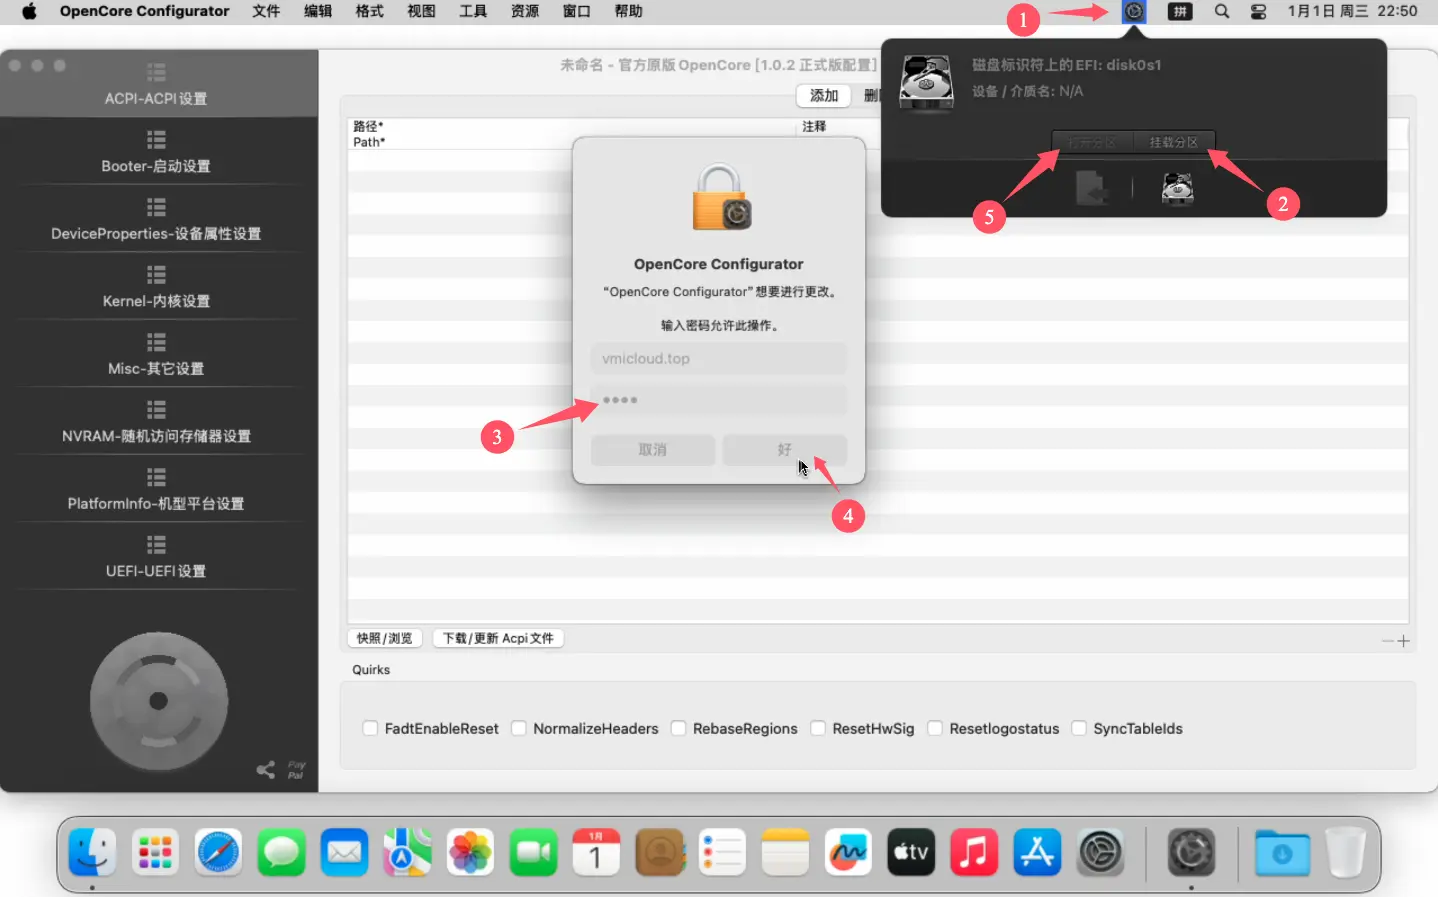Toggle the NormalizeHeaders checkbox
The height and width of the screenshot is (897, 1438).
[519, 728]
